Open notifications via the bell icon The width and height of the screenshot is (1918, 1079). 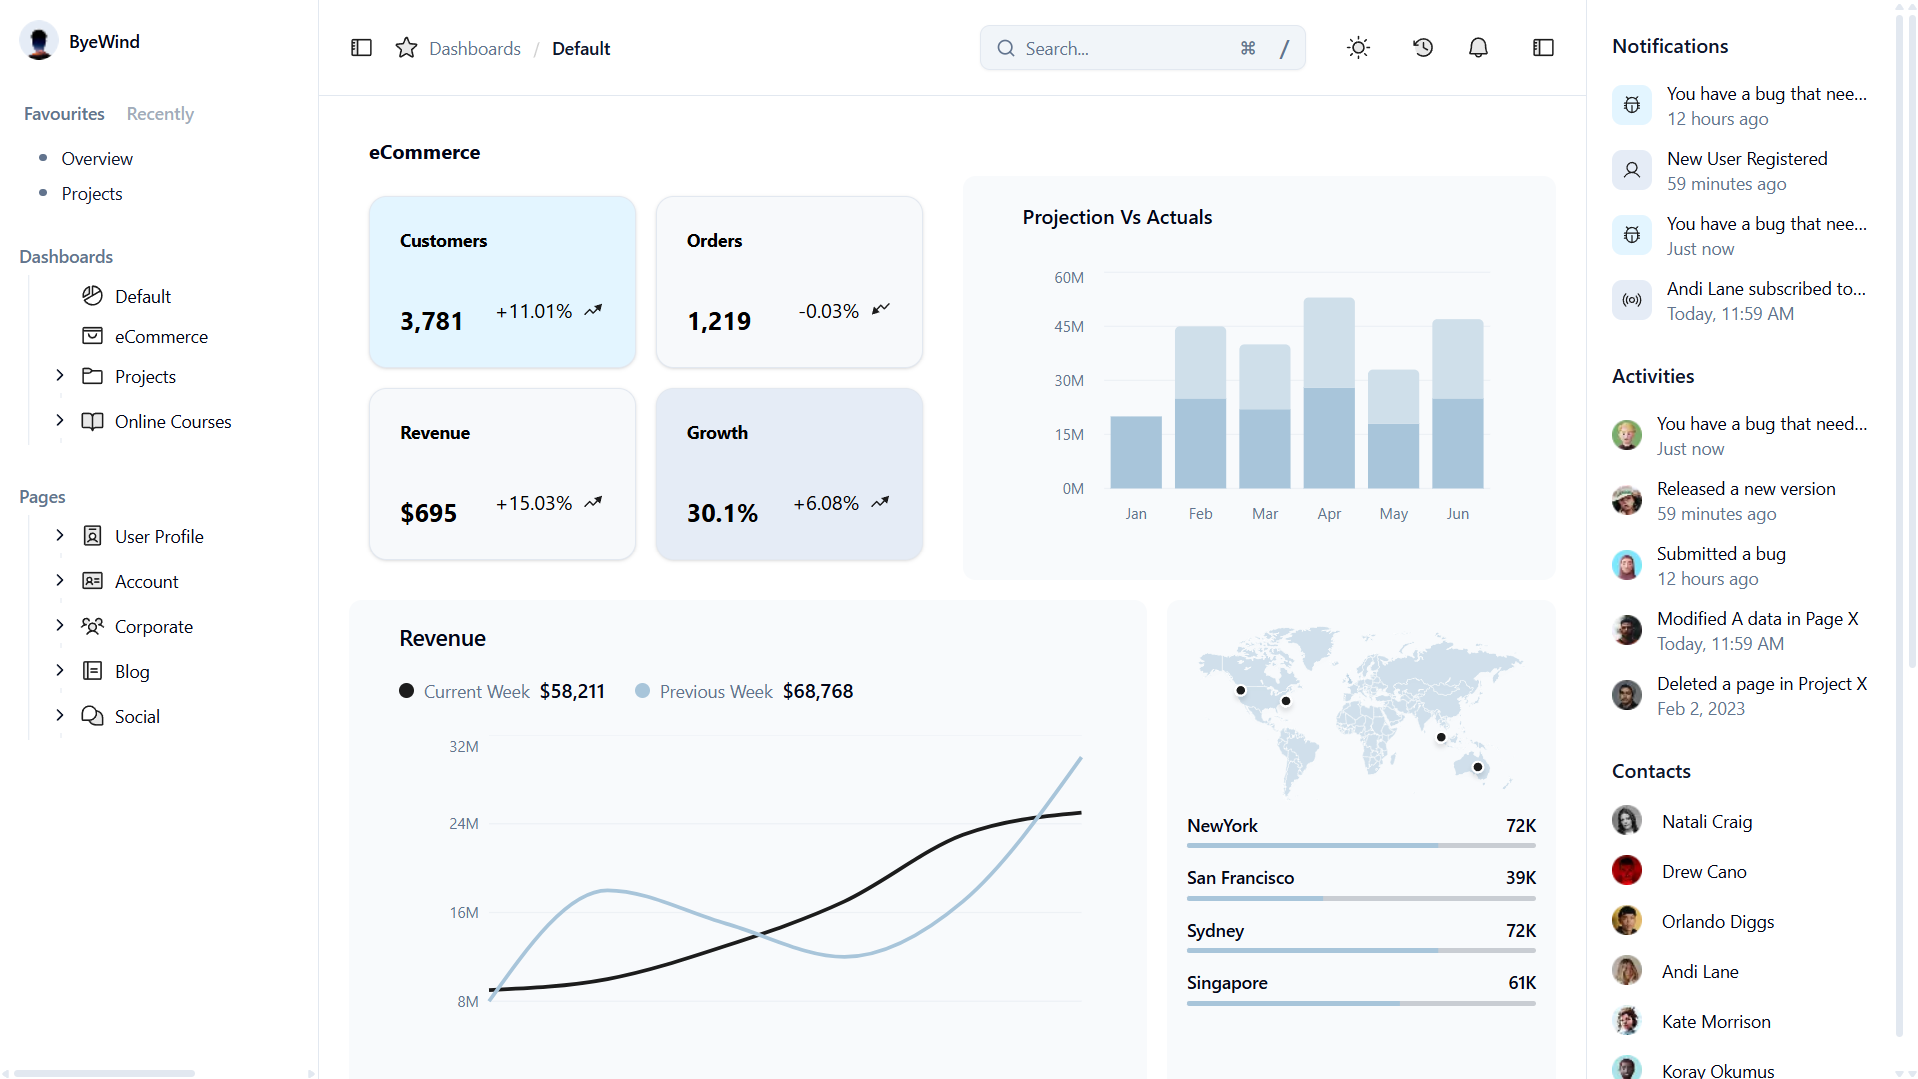[x=1478, y=47]
